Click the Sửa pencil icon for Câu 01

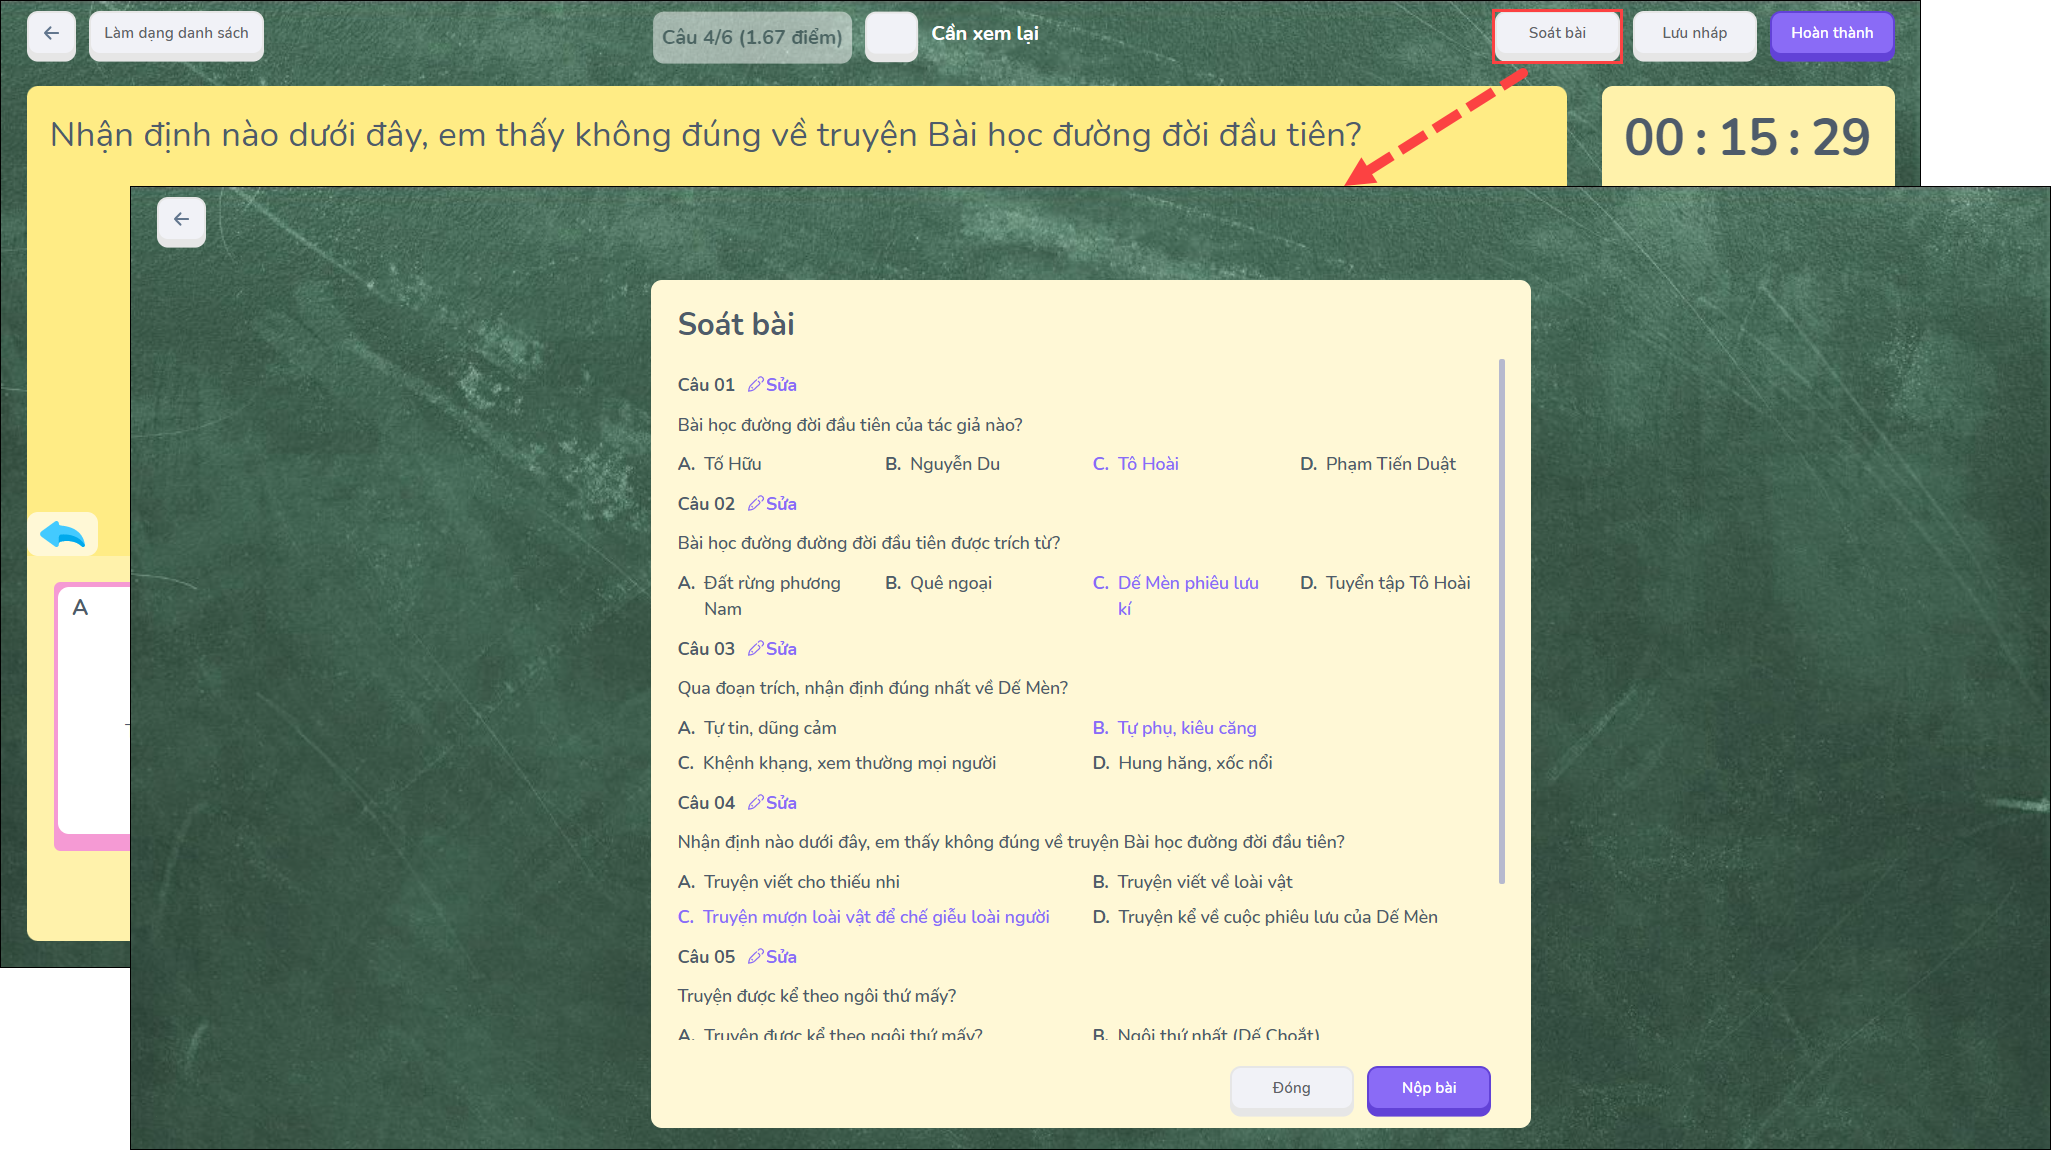pyautogui.click(x=756, y=385)
